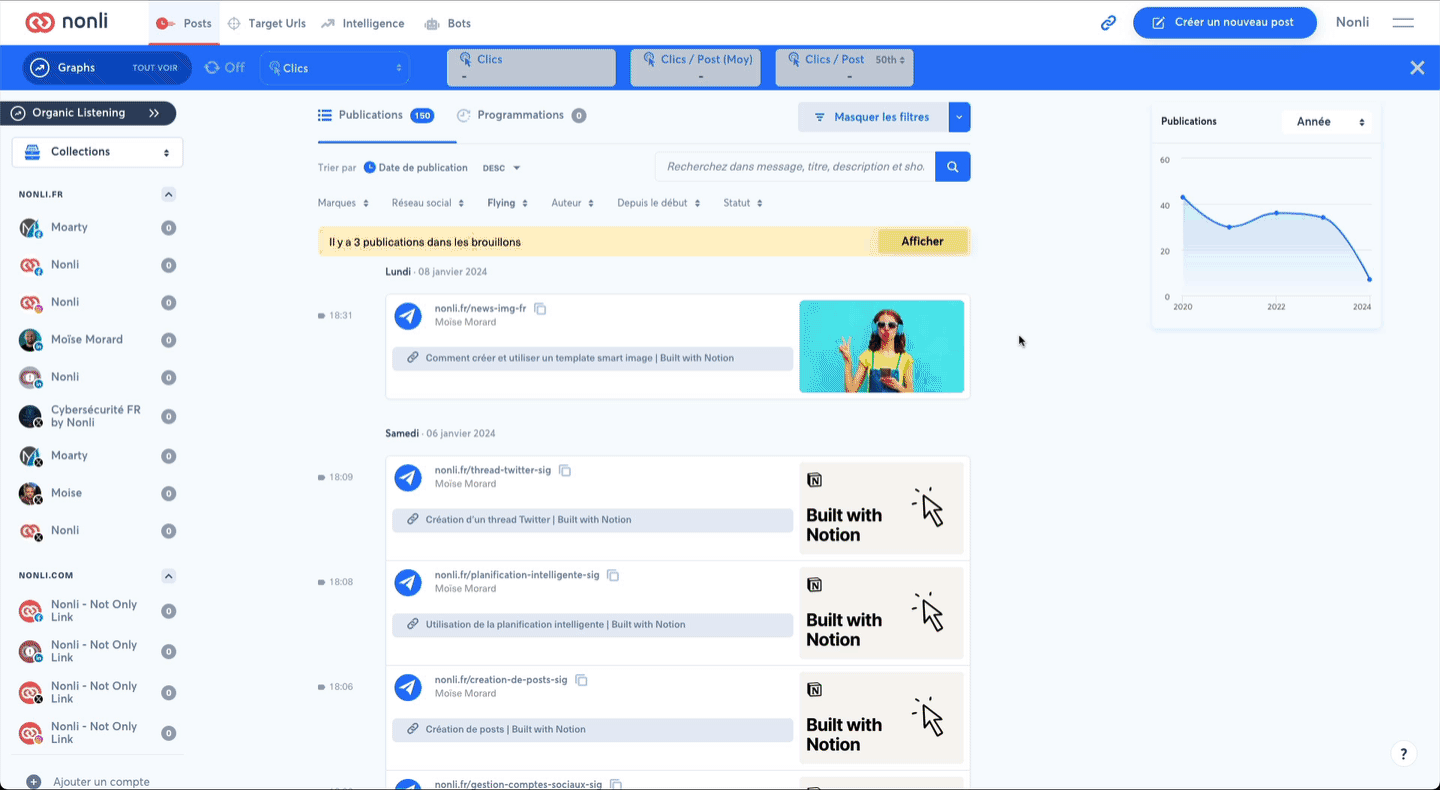
Task: Click the paper plane icon on the creation-de-posts-sig post
Action: tap(408, 687)
